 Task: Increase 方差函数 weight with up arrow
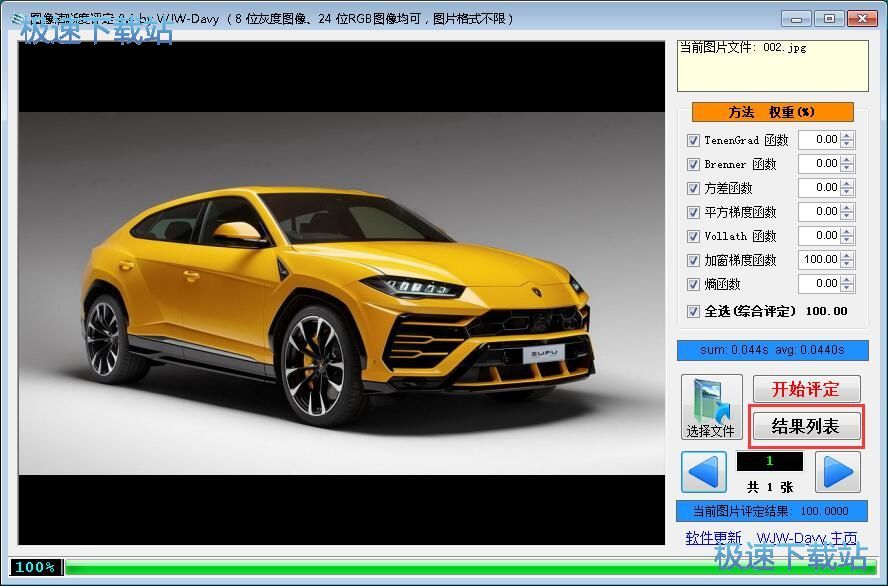[x=847, y=183]
